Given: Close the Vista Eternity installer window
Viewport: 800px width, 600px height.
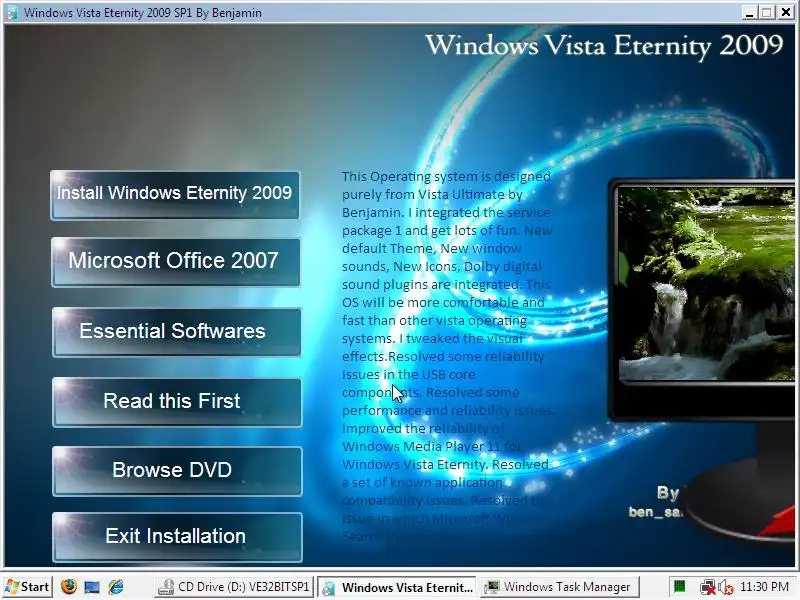Looking at the screenshot, I should point(786,12).
